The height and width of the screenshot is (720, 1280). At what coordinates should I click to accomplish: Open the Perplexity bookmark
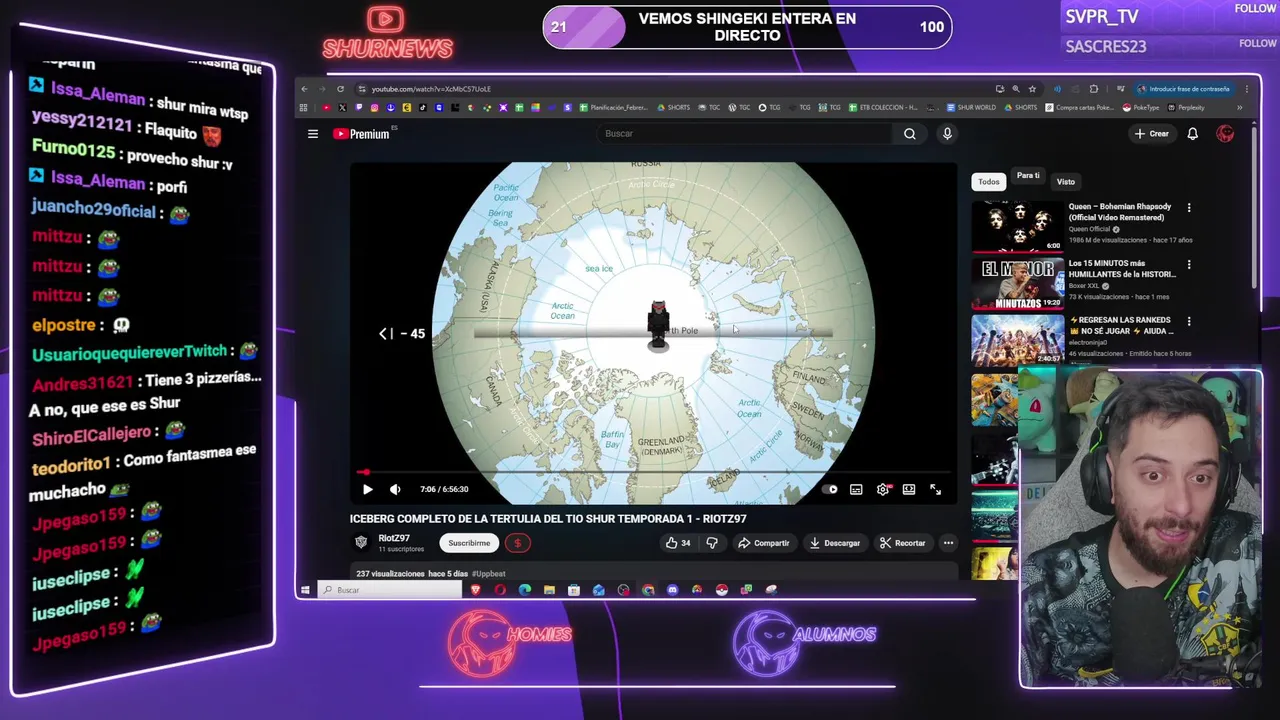click(x=1186, y=108)
